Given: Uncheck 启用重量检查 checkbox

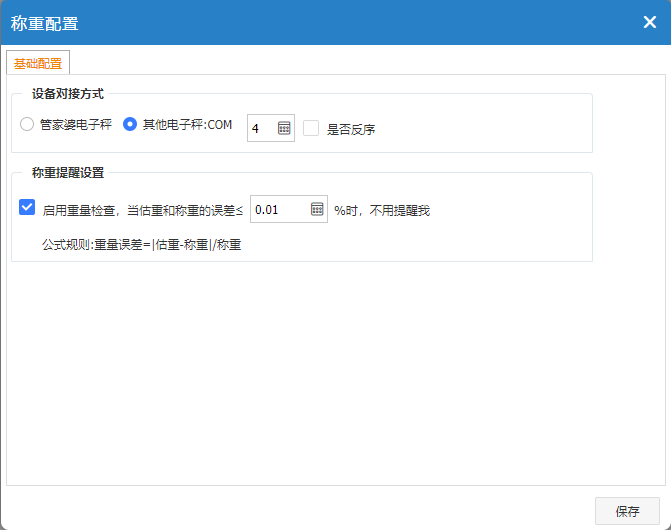Looking at the screenshot, I should click(x=27, y=207).
